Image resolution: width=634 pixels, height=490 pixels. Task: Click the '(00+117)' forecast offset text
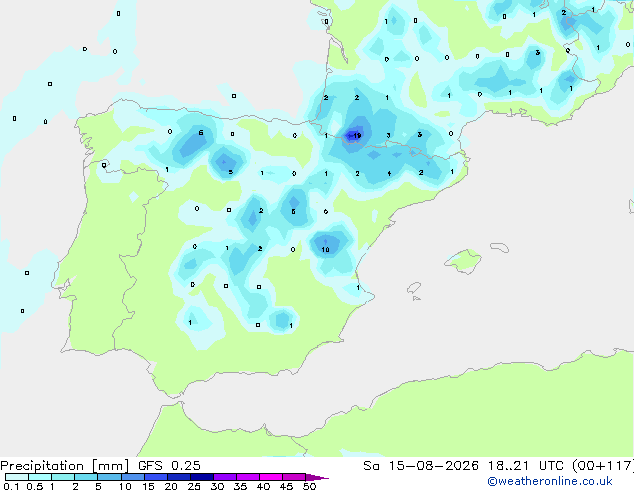pos(603,466)
